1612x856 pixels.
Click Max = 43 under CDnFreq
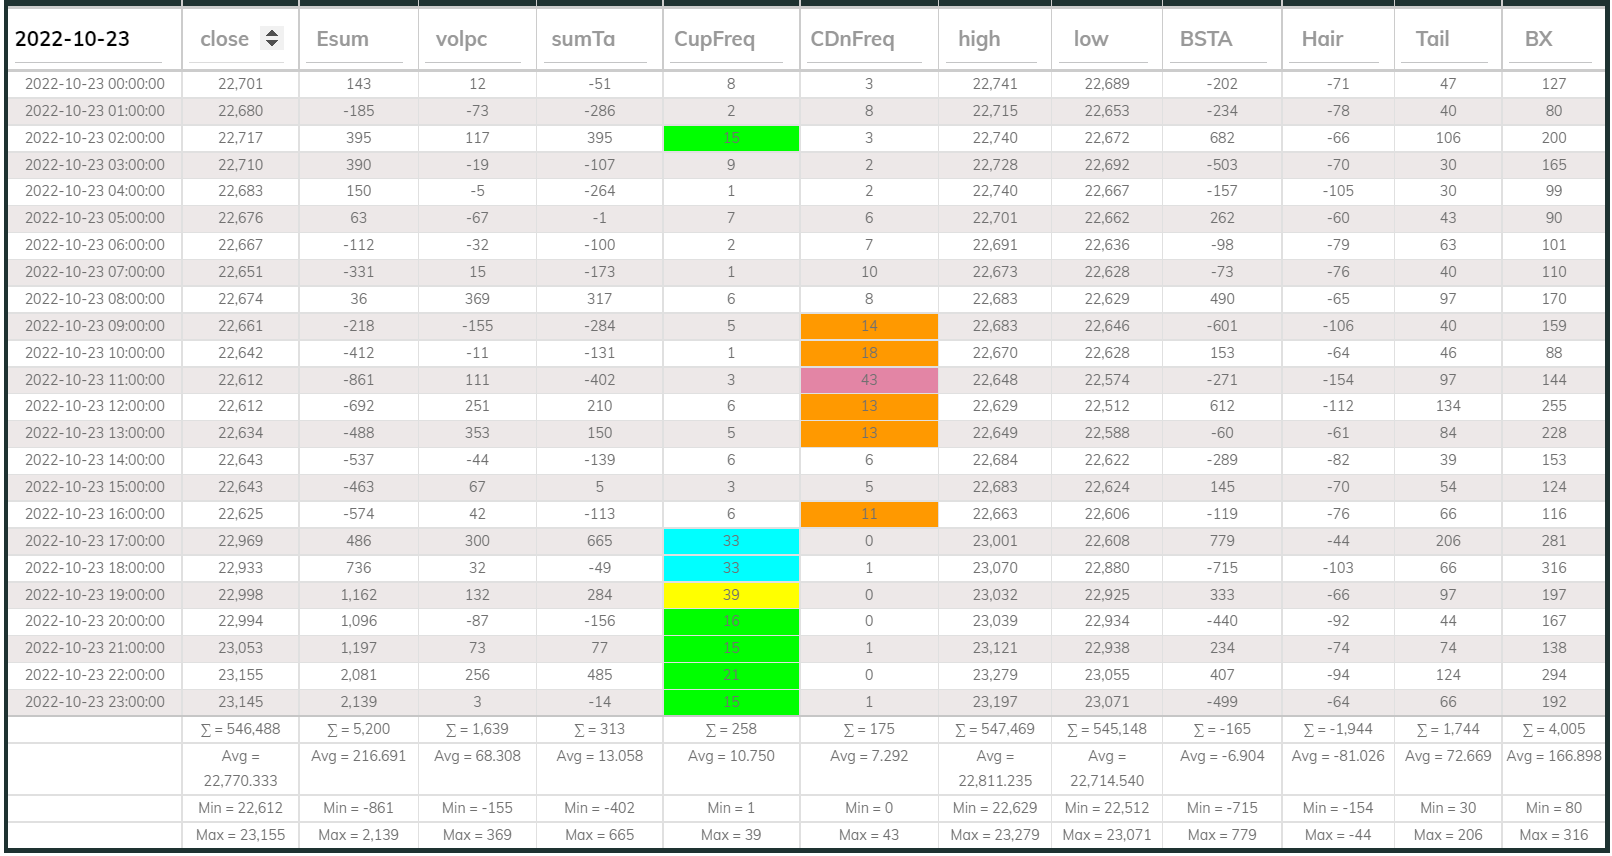(x=869, y=835)
